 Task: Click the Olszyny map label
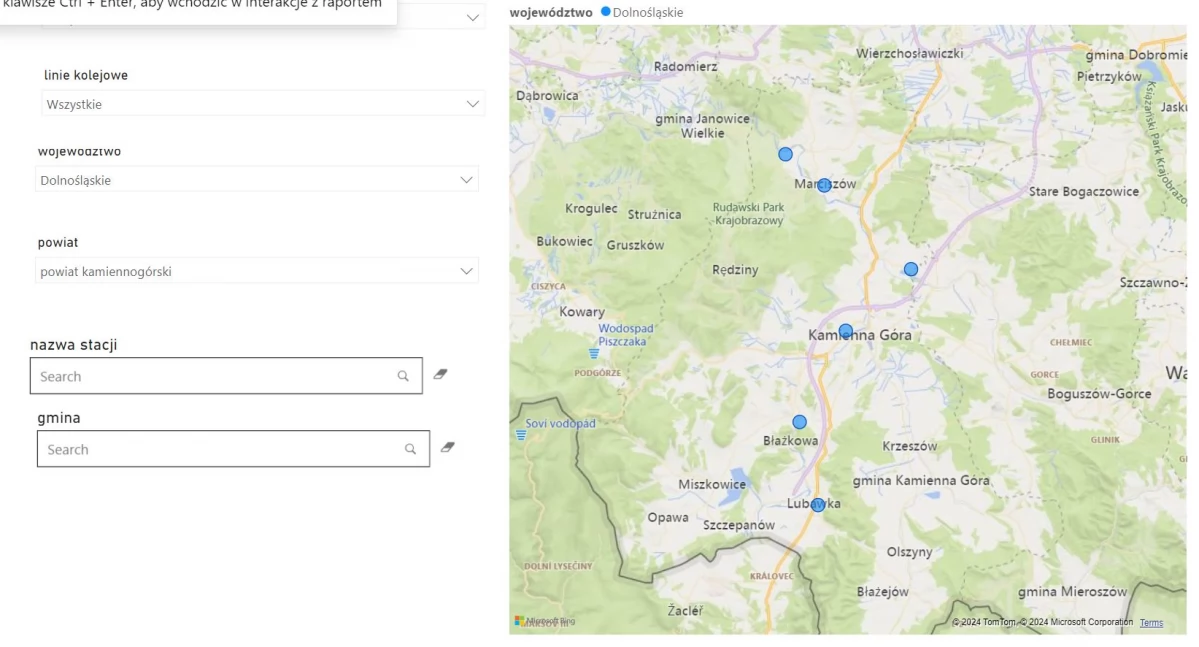(909, 552)
